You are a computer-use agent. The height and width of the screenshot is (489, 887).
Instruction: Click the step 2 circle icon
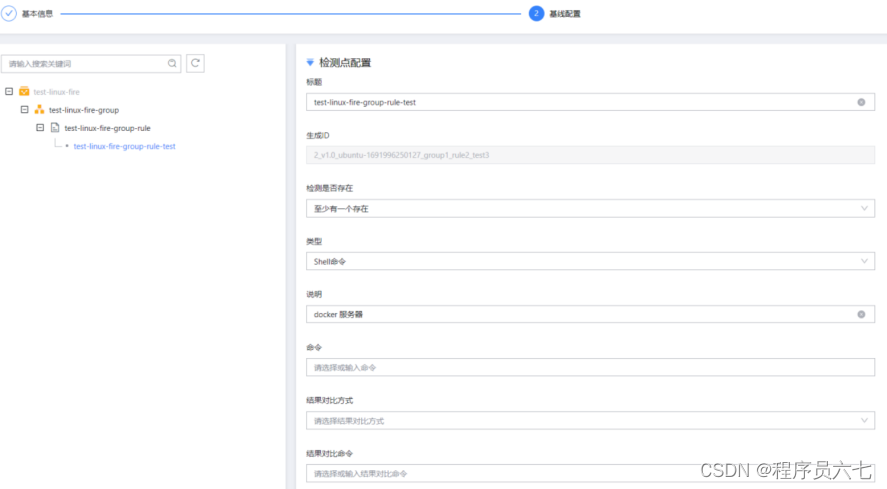[x=536, y=14]
